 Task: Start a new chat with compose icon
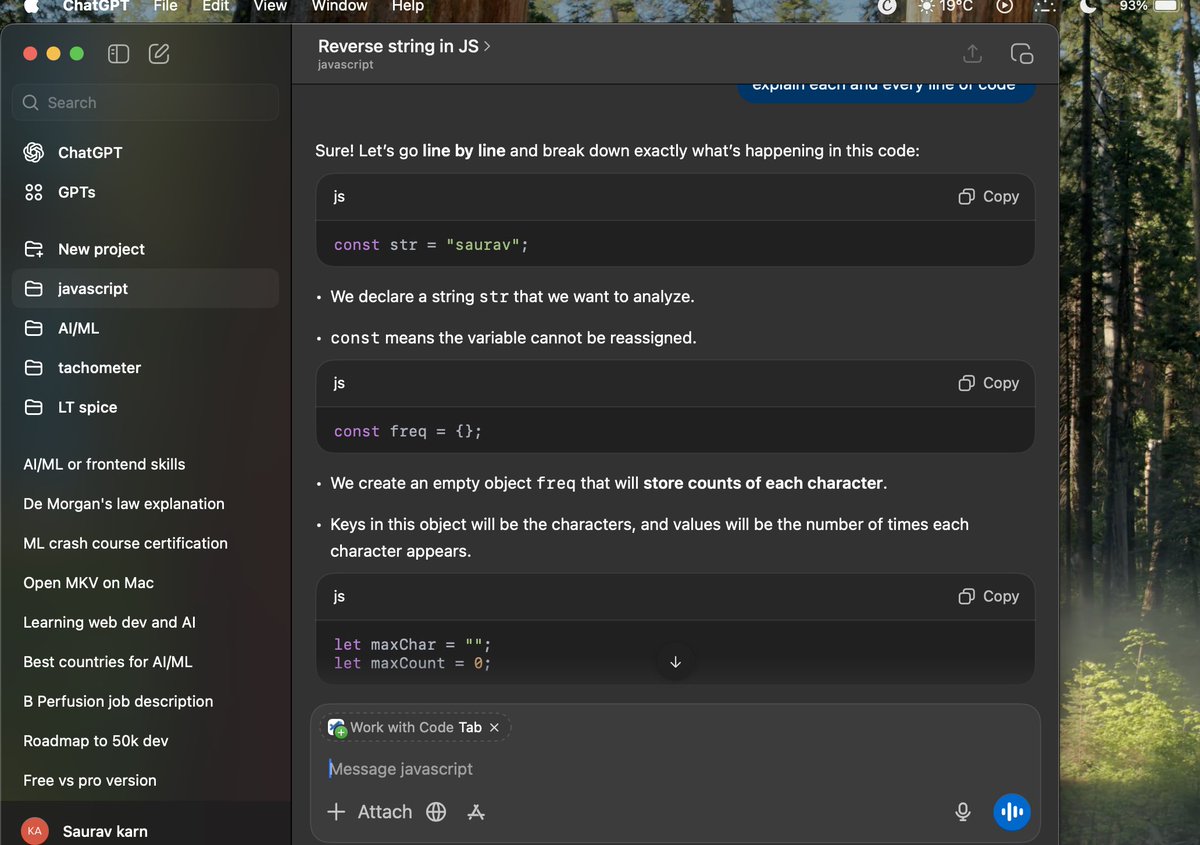coord(158,54)
